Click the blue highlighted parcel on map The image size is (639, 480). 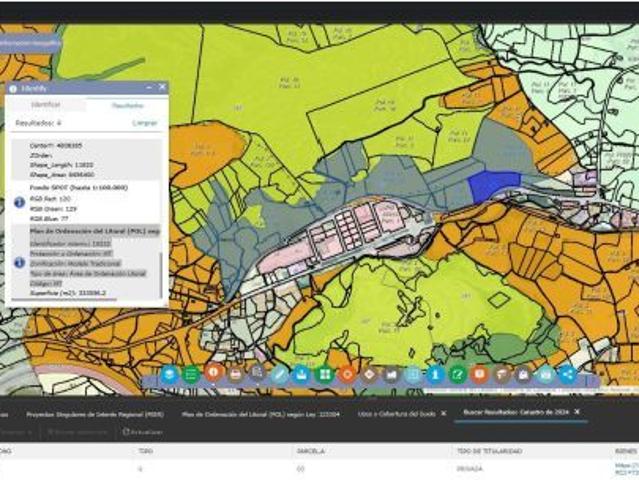pyautogui.click(x=493, y=183)
